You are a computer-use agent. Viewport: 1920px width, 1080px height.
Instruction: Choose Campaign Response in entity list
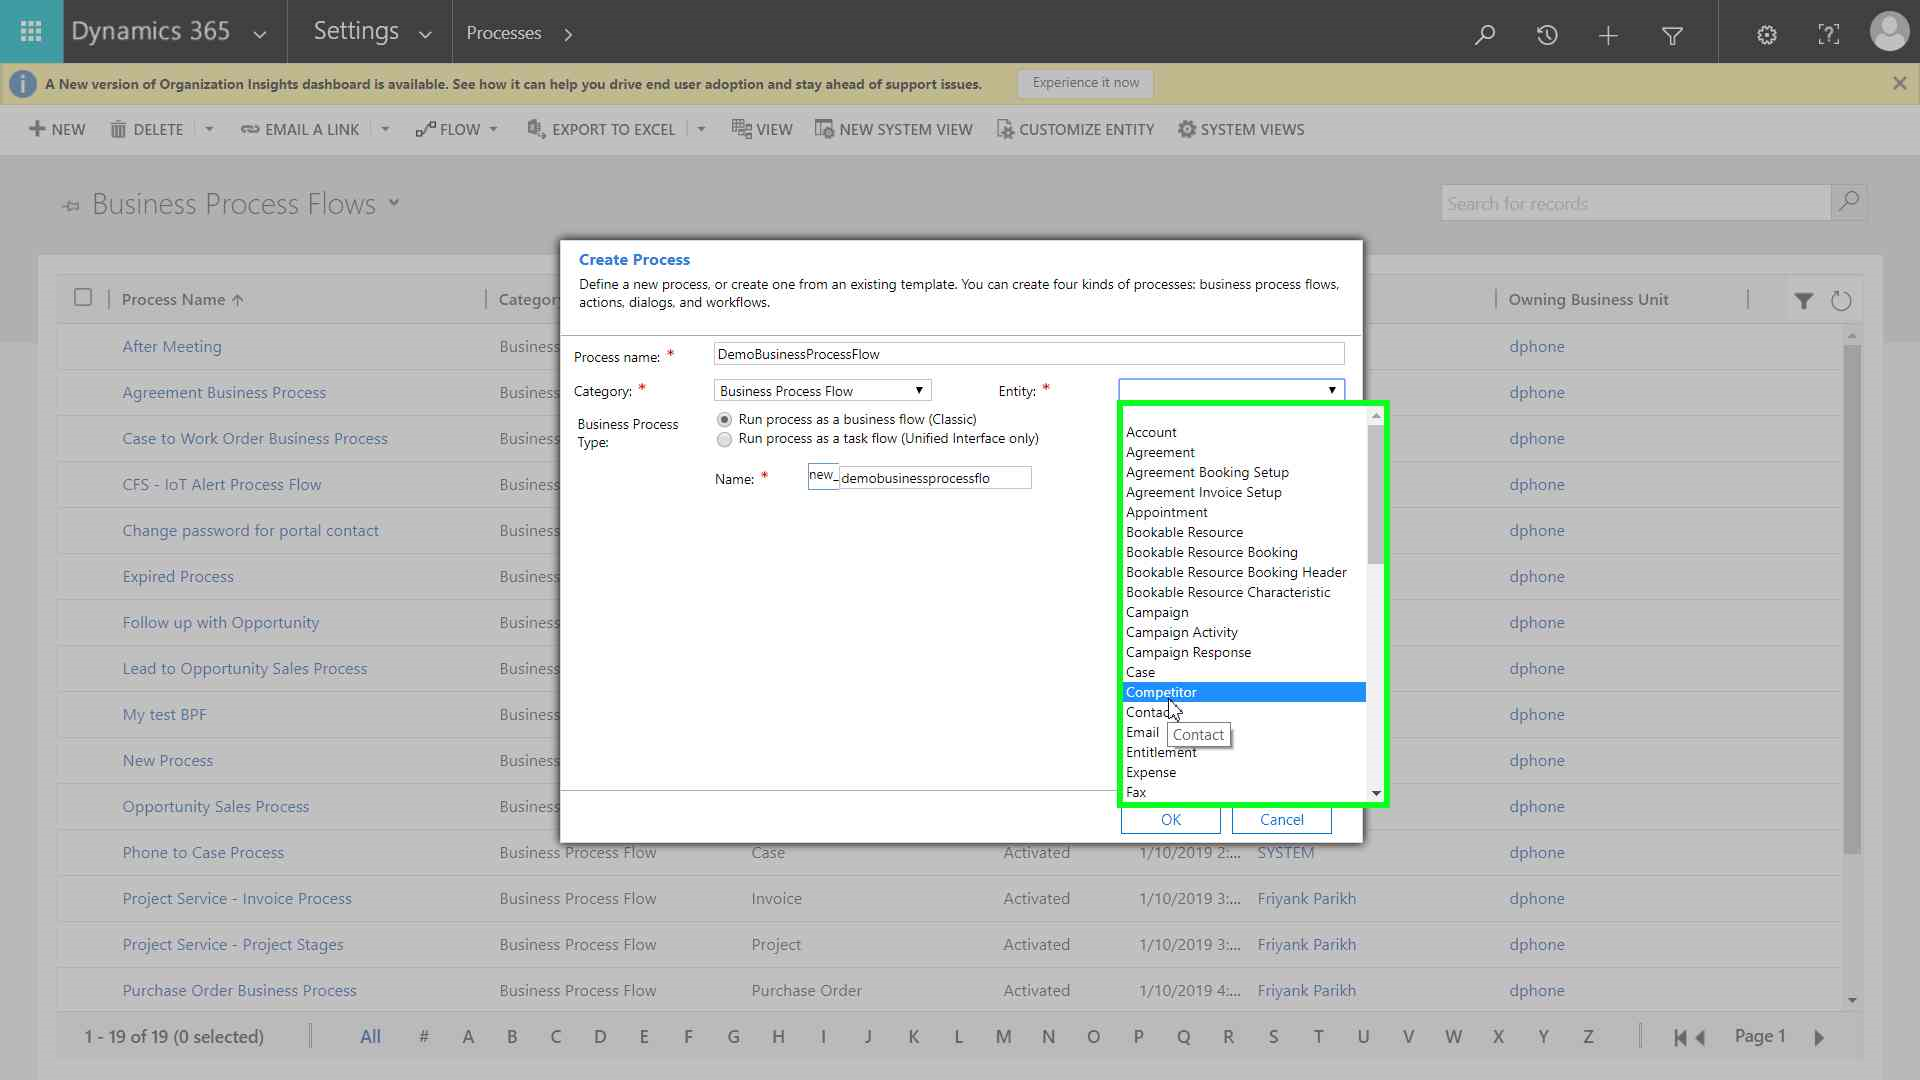[x=1188, y=652]
